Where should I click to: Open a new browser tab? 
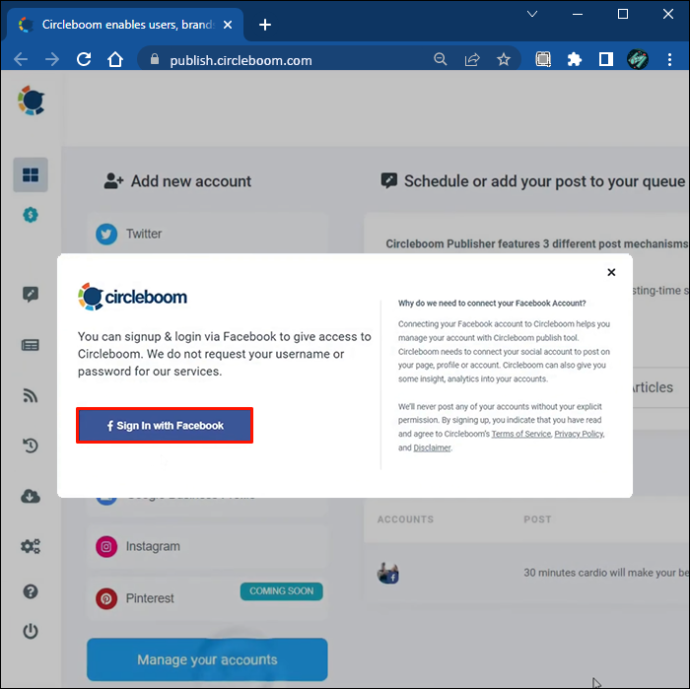point(265,25)
